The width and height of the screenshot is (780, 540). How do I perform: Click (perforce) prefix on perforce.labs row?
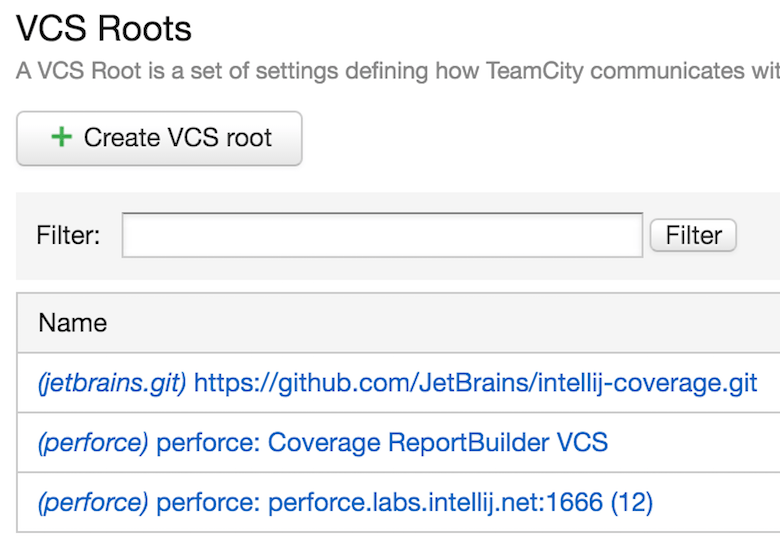coord(93,502)
